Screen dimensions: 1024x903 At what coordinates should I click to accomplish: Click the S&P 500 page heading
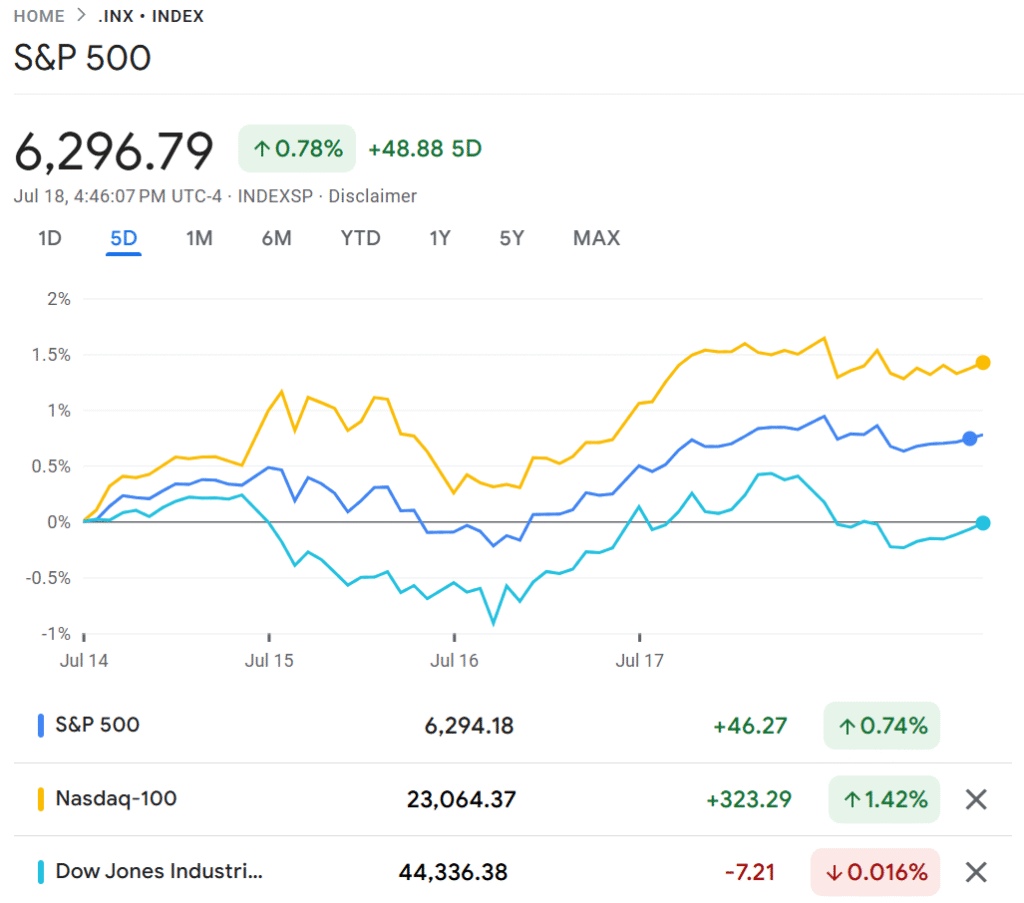(x=82, y=57)
